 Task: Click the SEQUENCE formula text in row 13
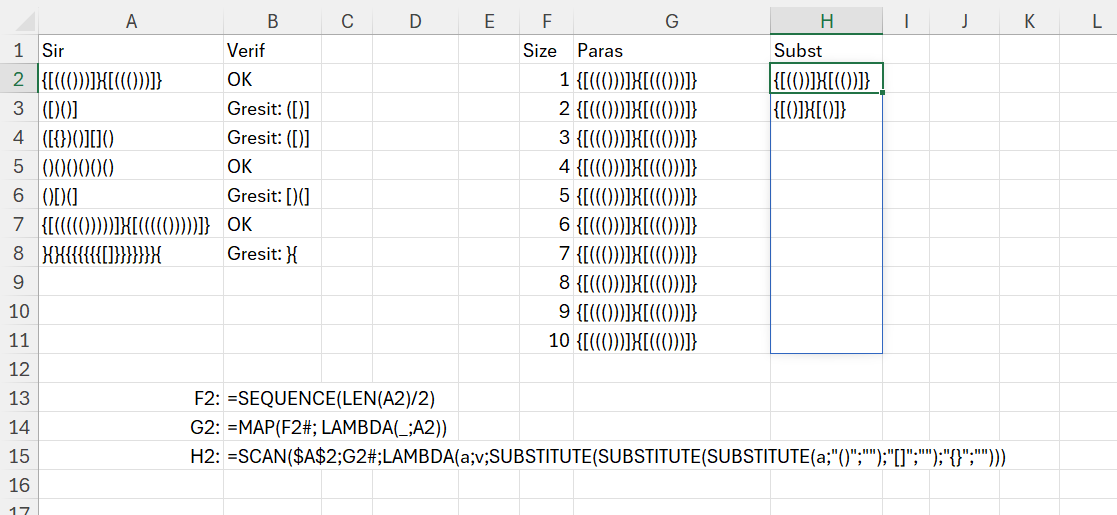[331, 399]
